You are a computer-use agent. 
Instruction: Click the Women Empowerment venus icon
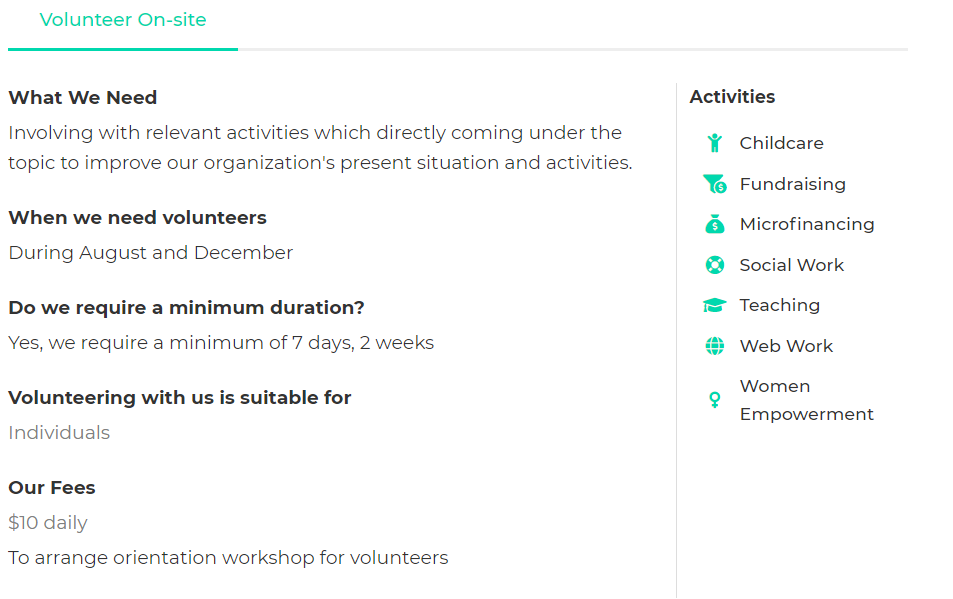pyautogui.click(x=715, y=400)
